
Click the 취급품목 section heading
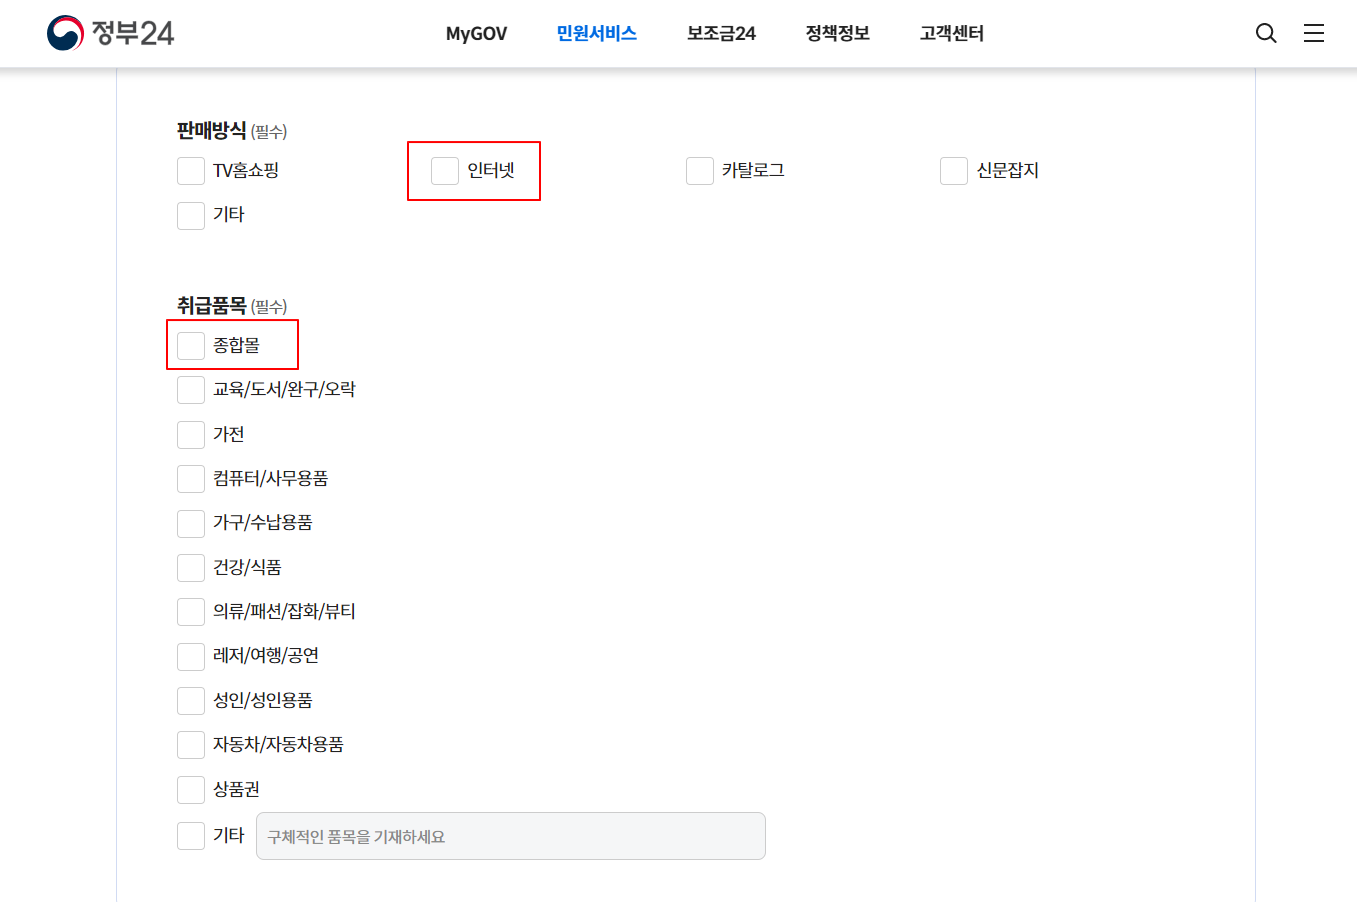212,305
